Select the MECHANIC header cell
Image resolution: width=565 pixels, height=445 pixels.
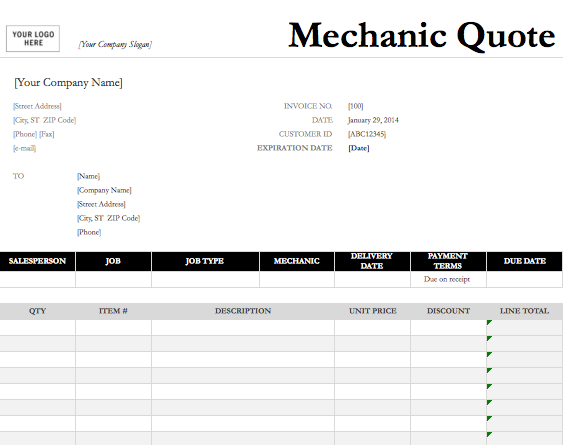click(x=297, y=261)
